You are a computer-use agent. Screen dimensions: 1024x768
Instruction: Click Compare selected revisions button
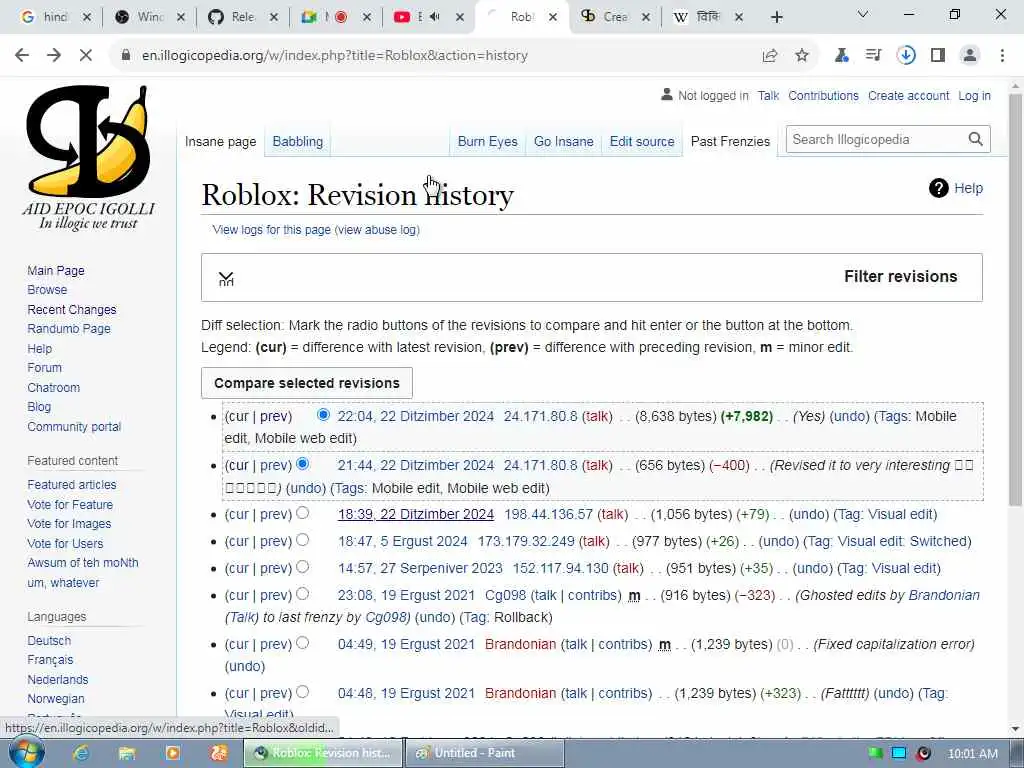coord(307,383)
